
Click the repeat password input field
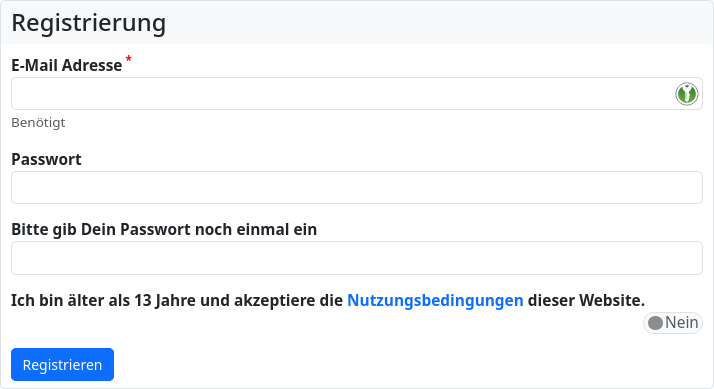(357, 258)
